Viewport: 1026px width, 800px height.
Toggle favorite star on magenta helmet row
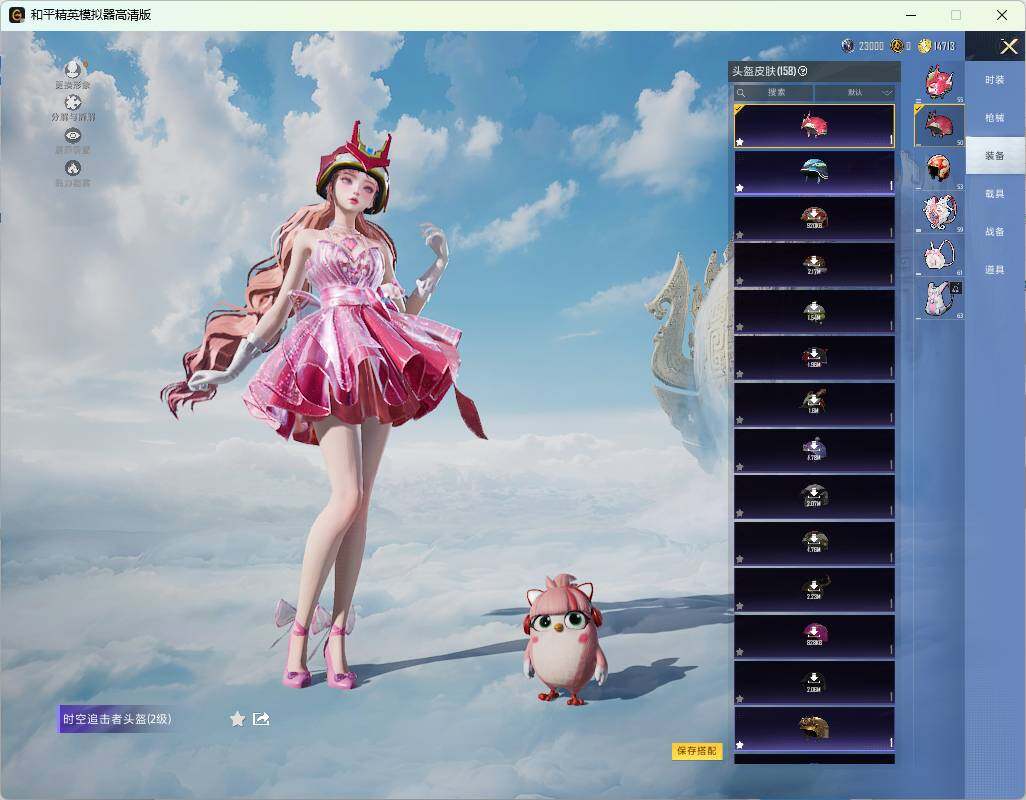[739, 652]
